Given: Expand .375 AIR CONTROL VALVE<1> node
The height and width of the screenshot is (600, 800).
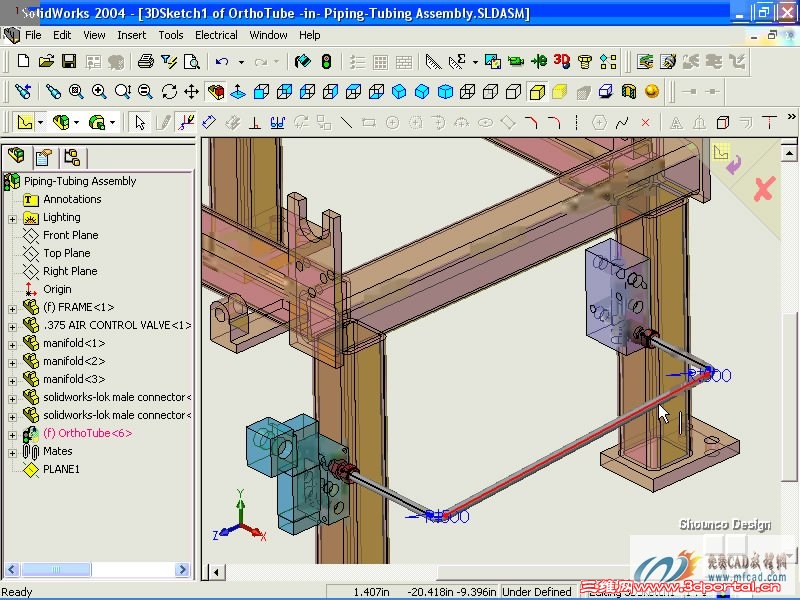Looking at the screenshot, I should tap(12, 327).
